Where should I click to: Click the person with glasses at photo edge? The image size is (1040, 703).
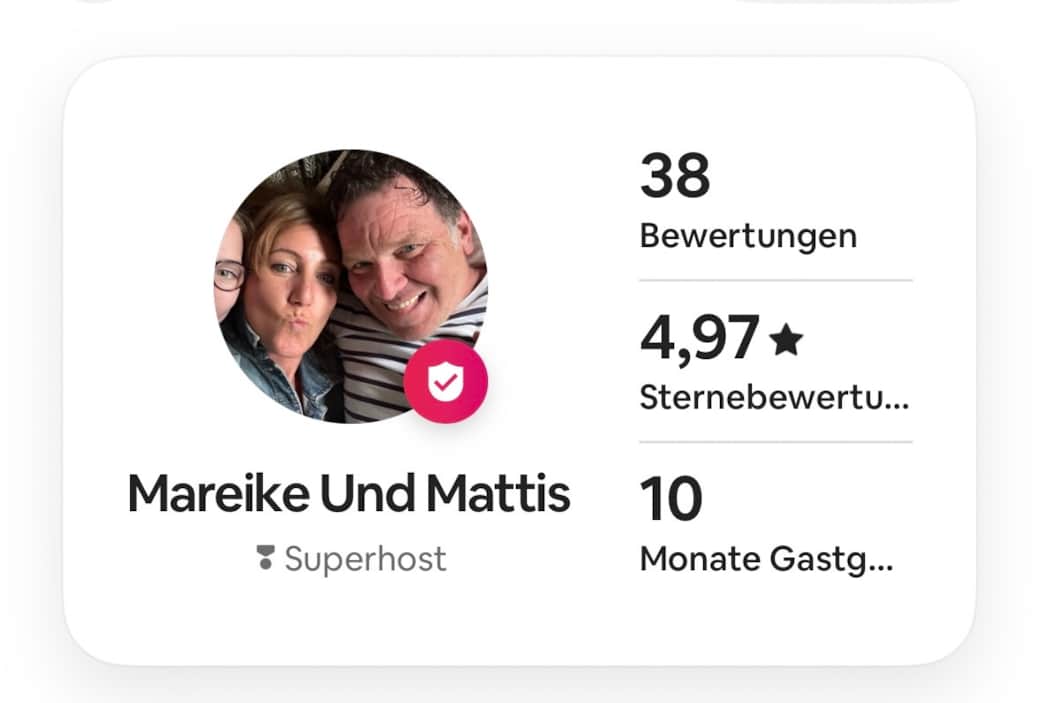(x=228, y=275)
